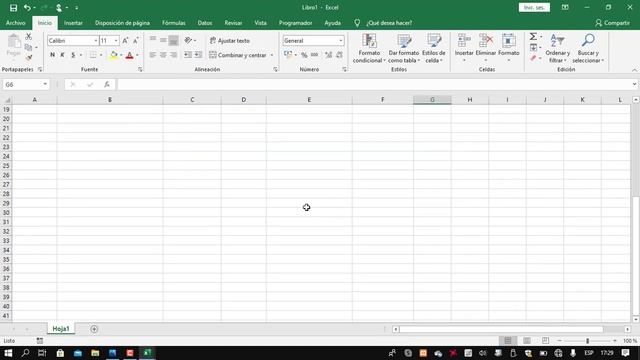Increase font size with the large A
Image resolution: width=640 pixels, height=360 pixels.
click(x=125, y=40)
